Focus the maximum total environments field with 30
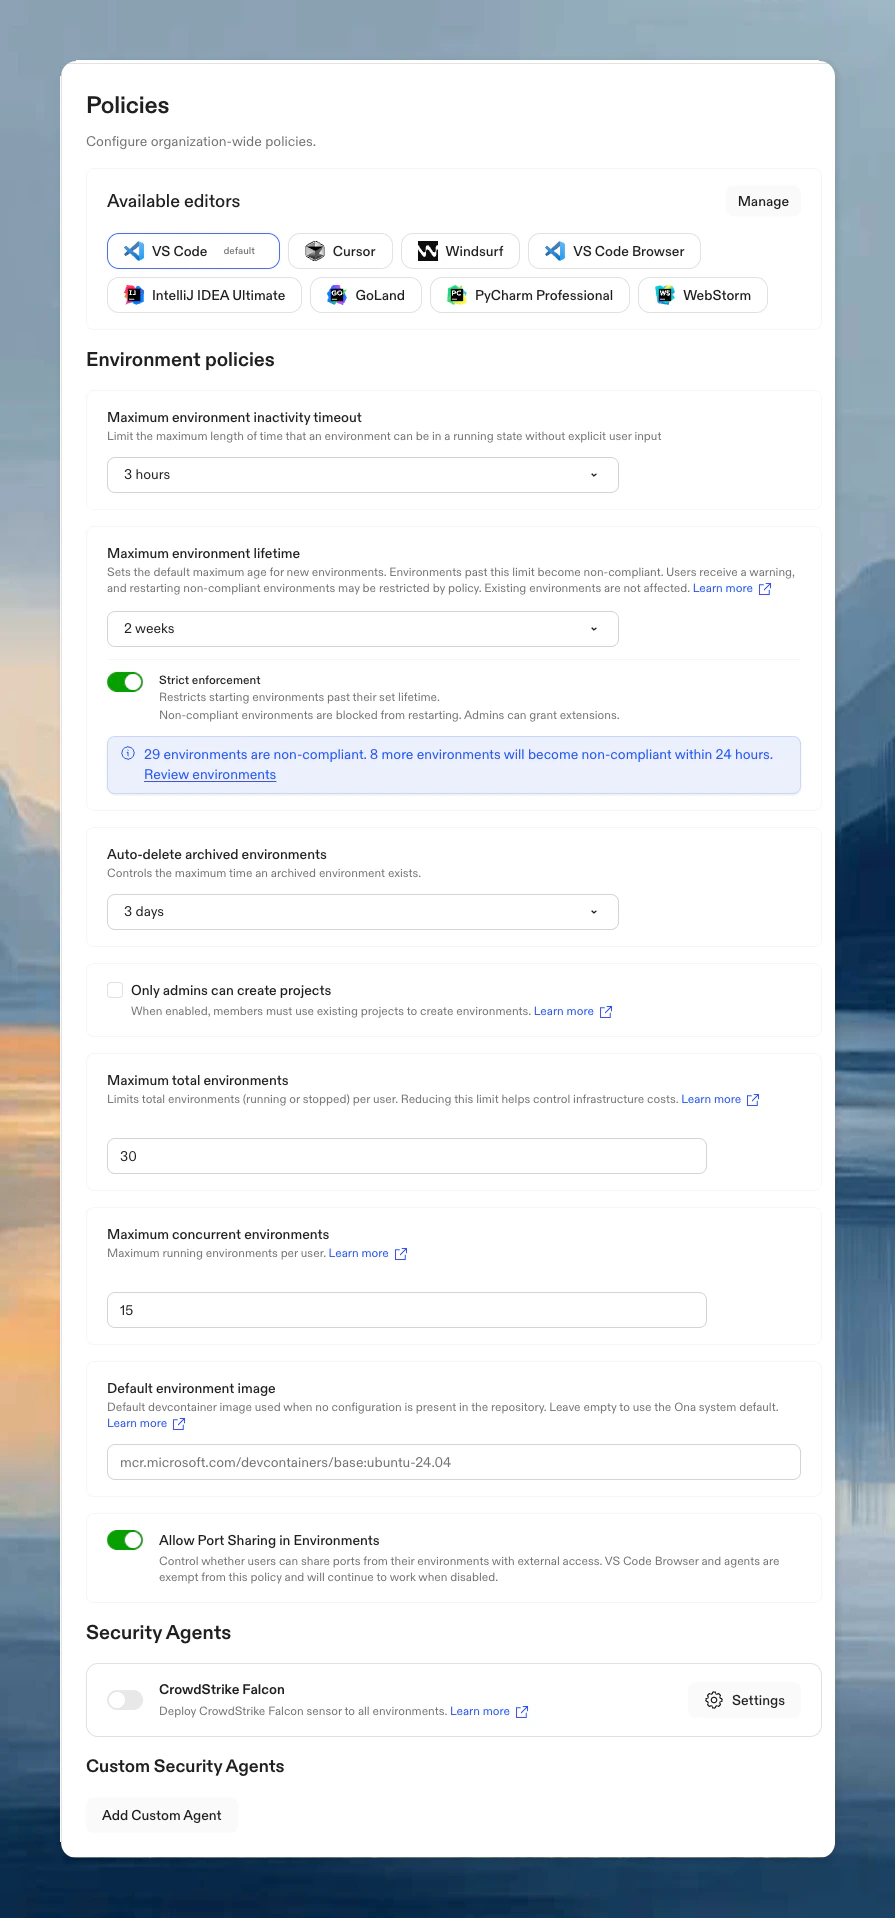Screen dimensions: 895x1918 (407, 1156)
